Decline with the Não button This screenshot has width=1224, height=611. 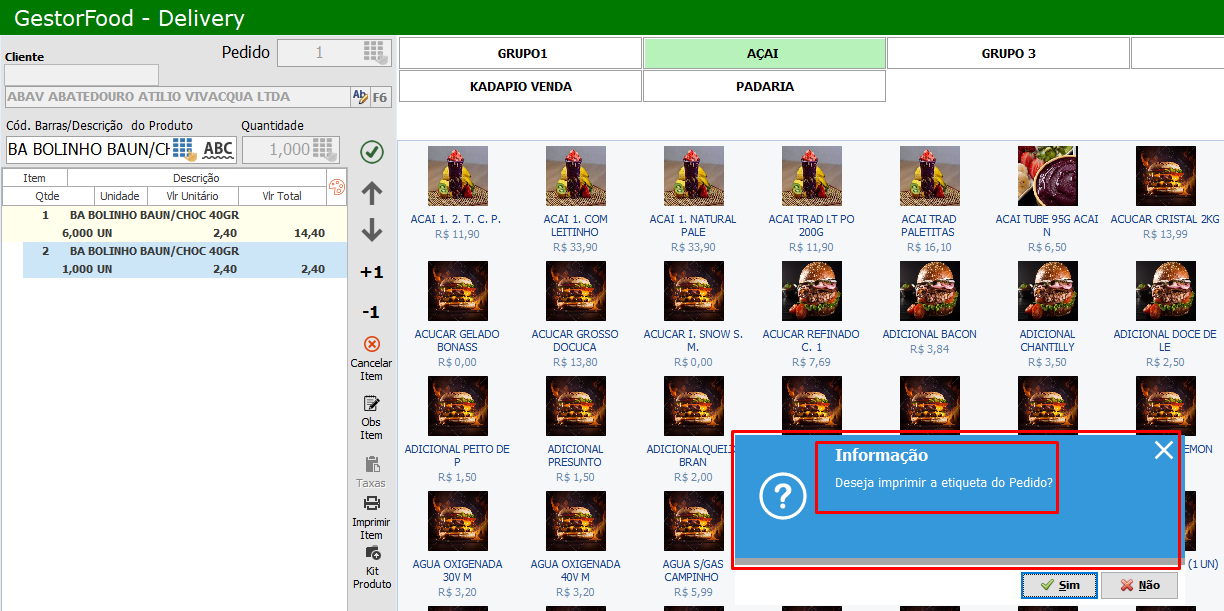coord(1139,585)
